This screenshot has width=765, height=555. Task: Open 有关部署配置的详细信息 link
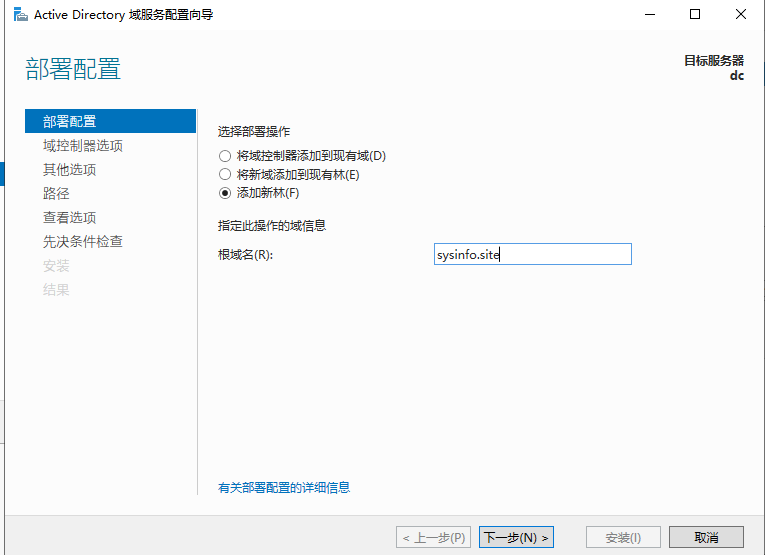pos(284,487)
